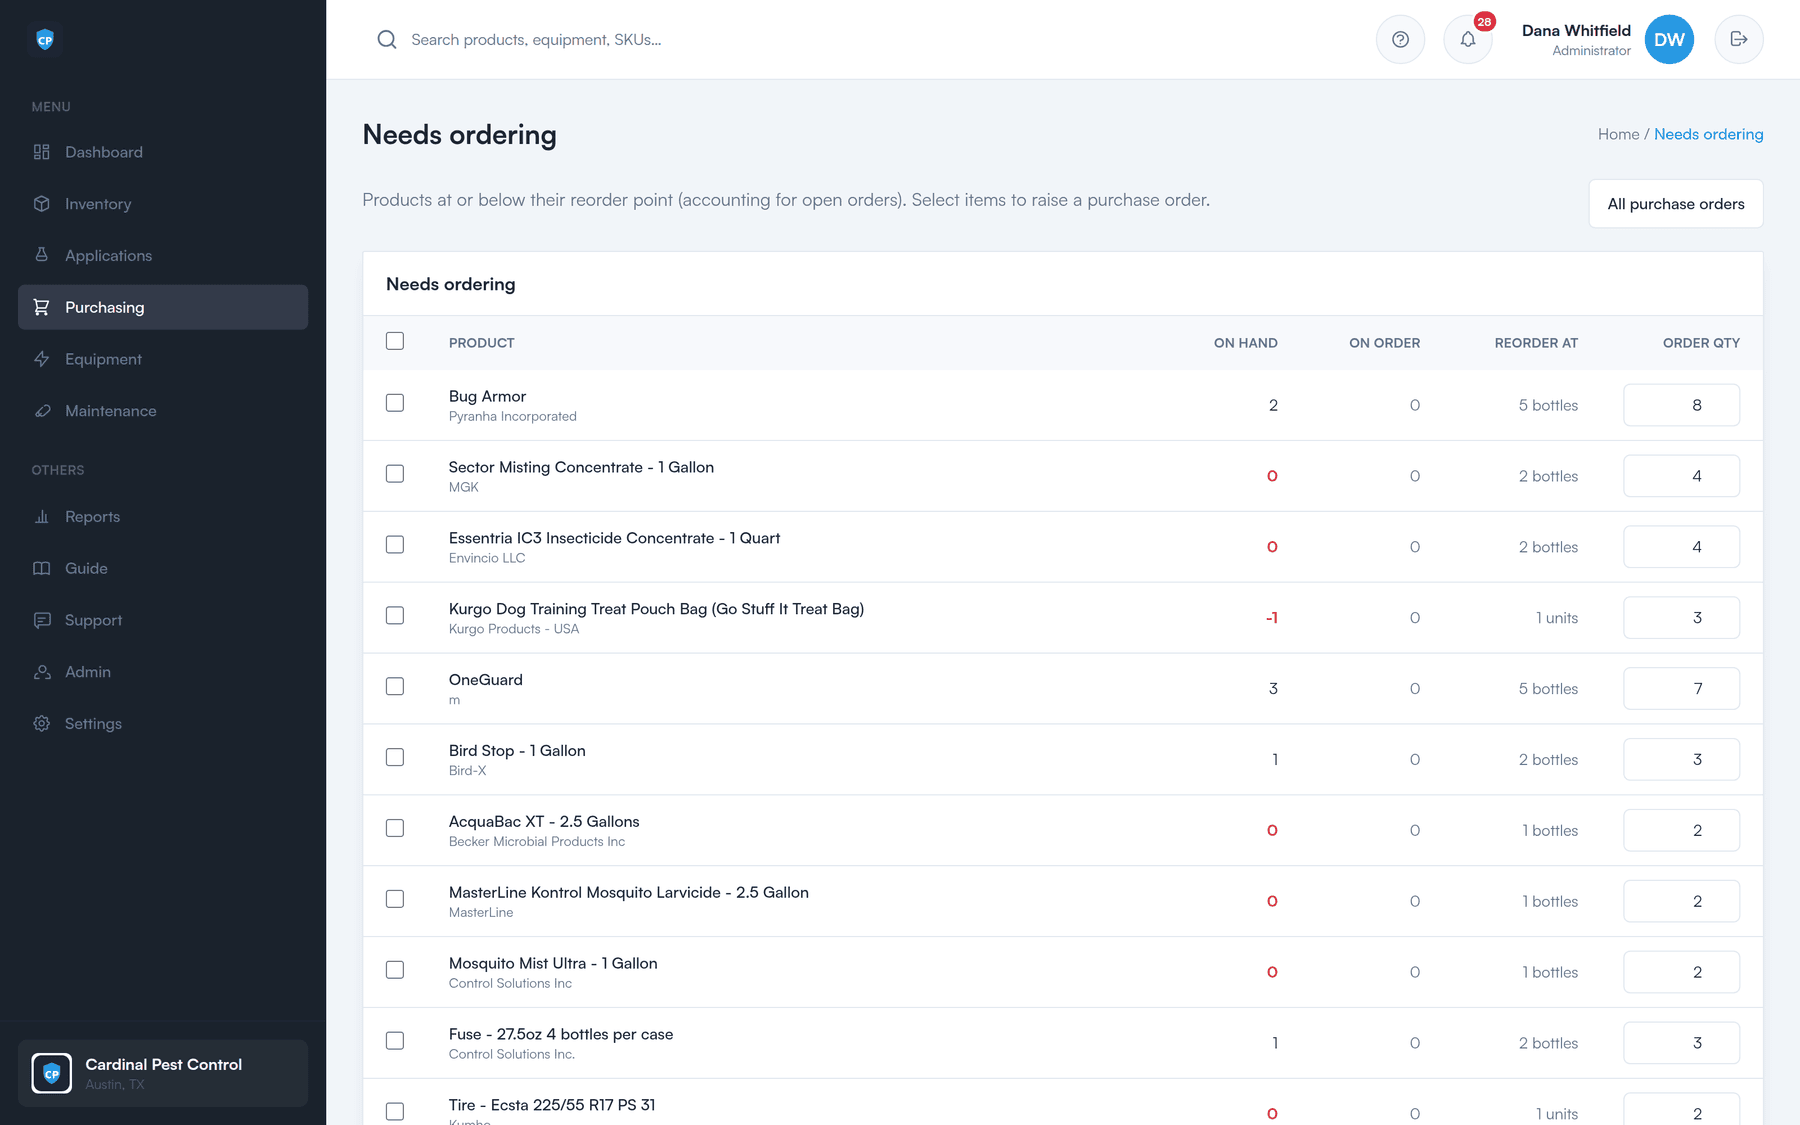Edit order qty field for MasterLine Kontrol
The width and height of the screenshot is (1800, 1125).
click(1681, 901)
